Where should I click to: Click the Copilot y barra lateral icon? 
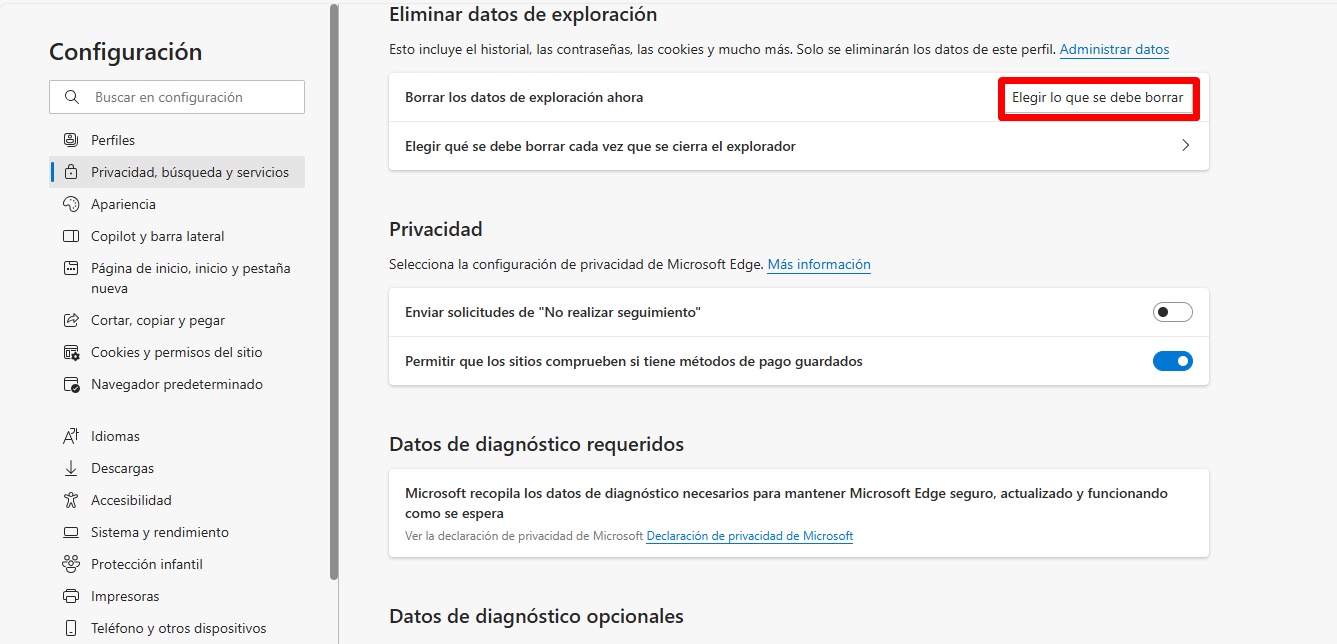[71, 236]
